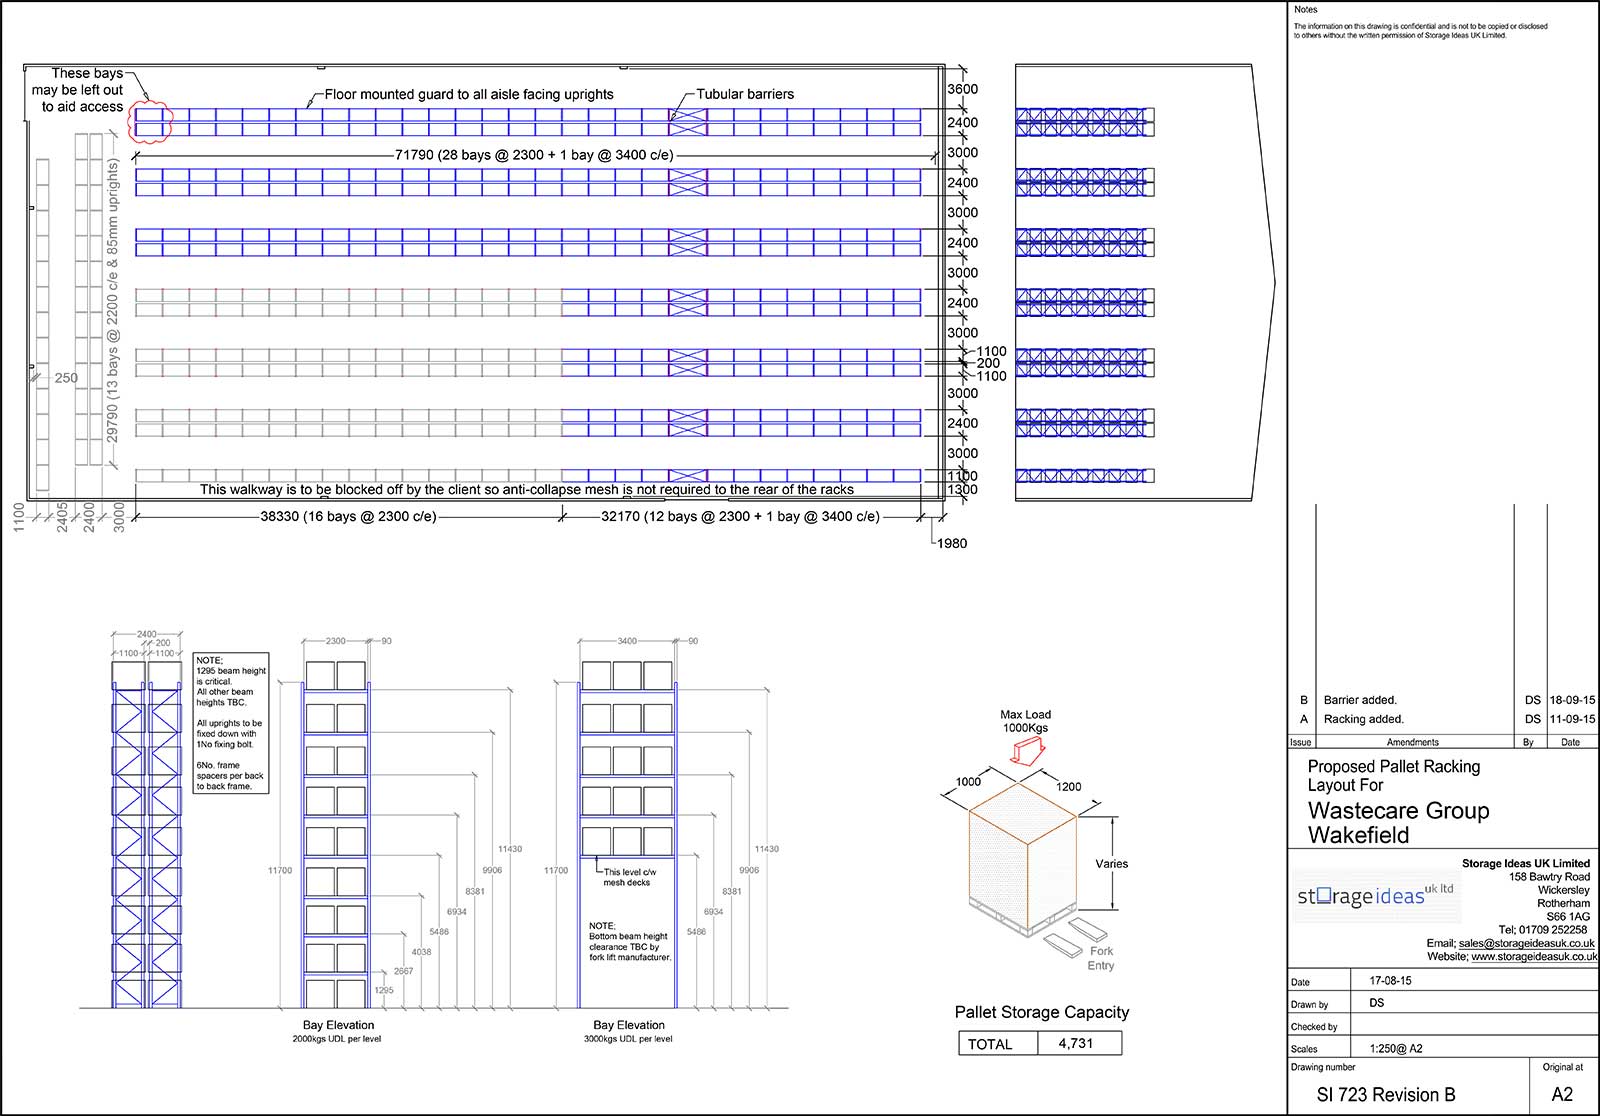Open the sales@storageideasuk.co.uk email link
The height and width of the screenshot is (1116, 1600).
(1527, 943)
